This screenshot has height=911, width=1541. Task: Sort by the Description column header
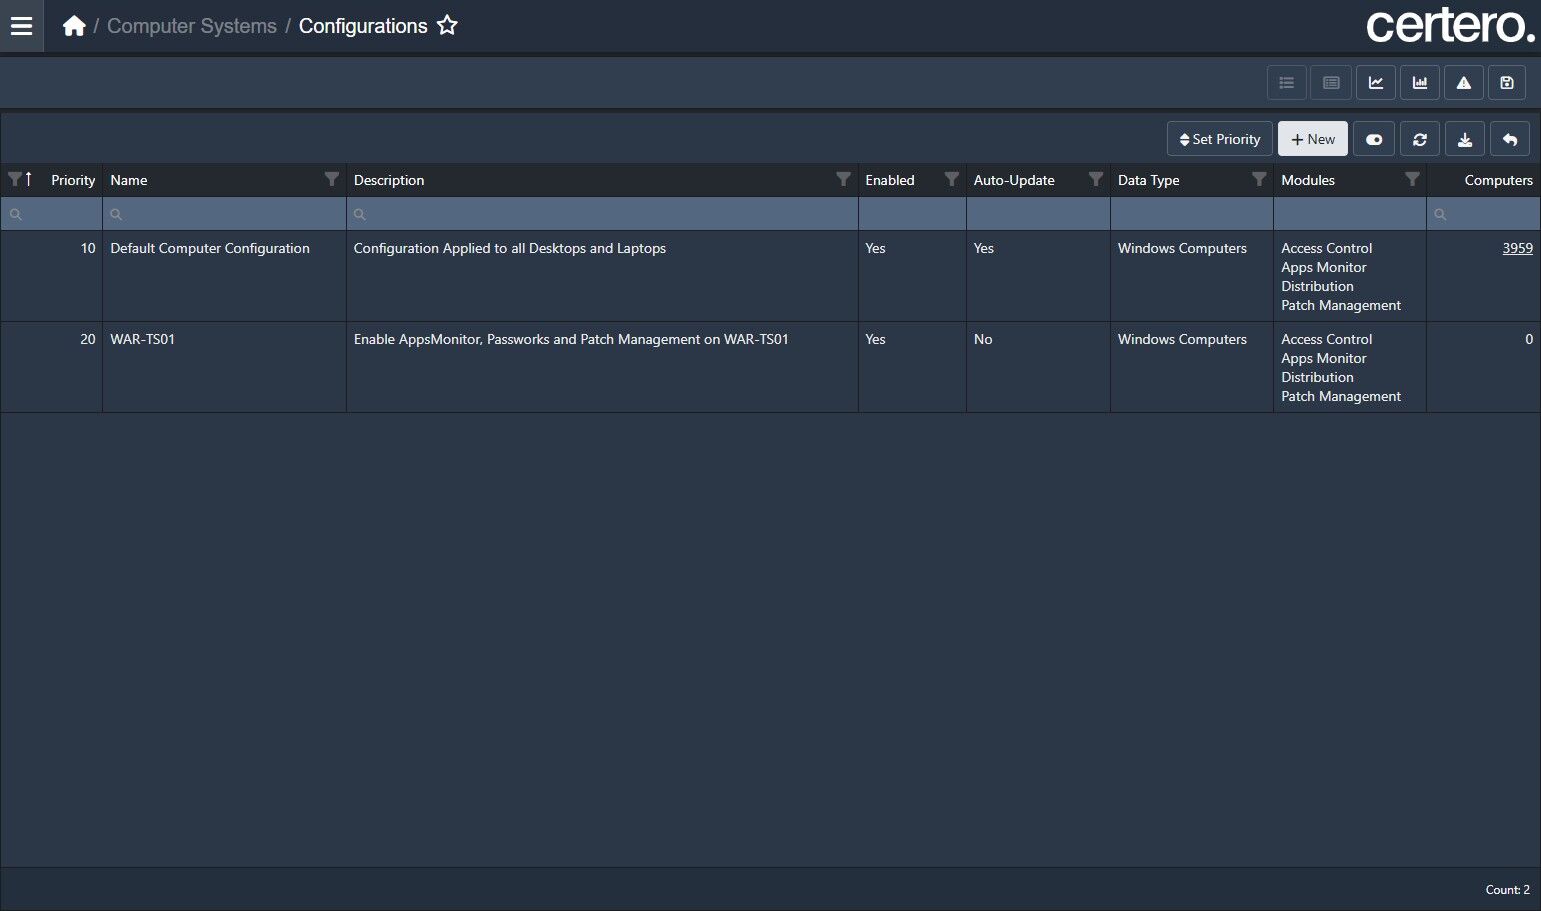pyautogui.click(x=389, y=180)
